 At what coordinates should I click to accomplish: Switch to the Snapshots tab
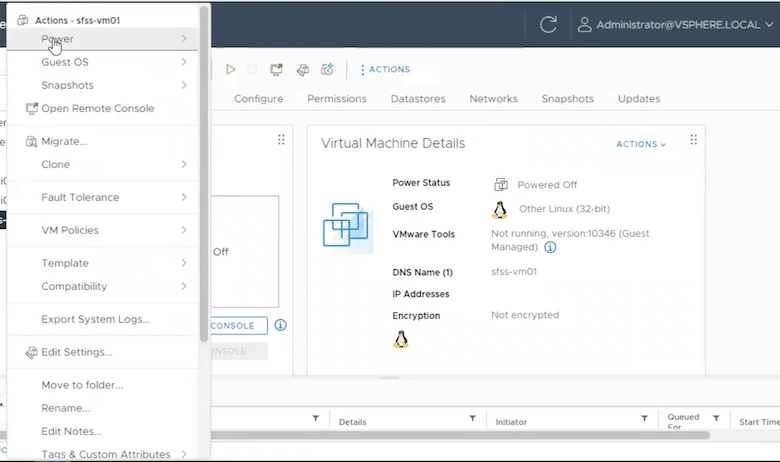(x=568, y=99)
